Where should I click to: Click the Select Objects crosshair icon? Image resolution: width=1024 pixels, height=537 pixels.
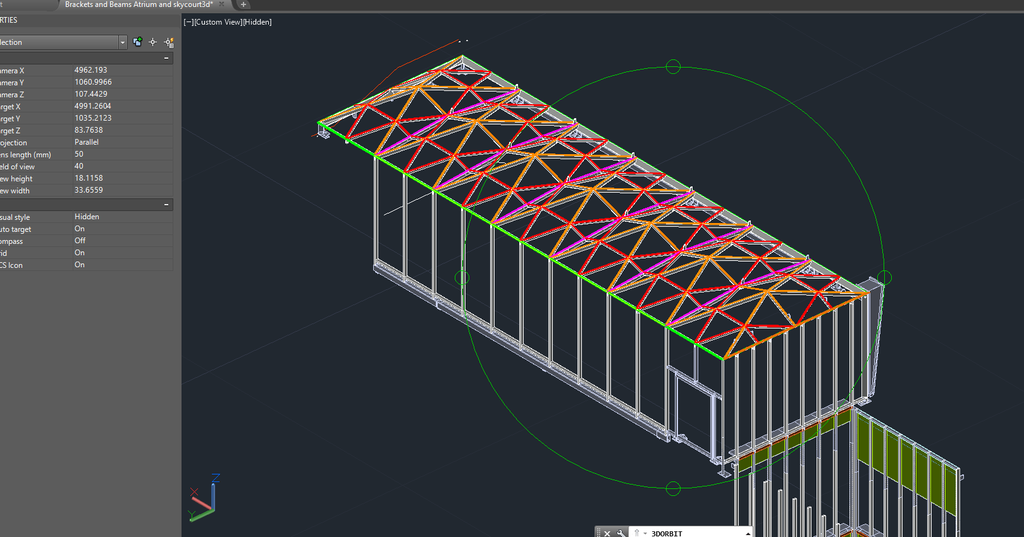point(153,42)
